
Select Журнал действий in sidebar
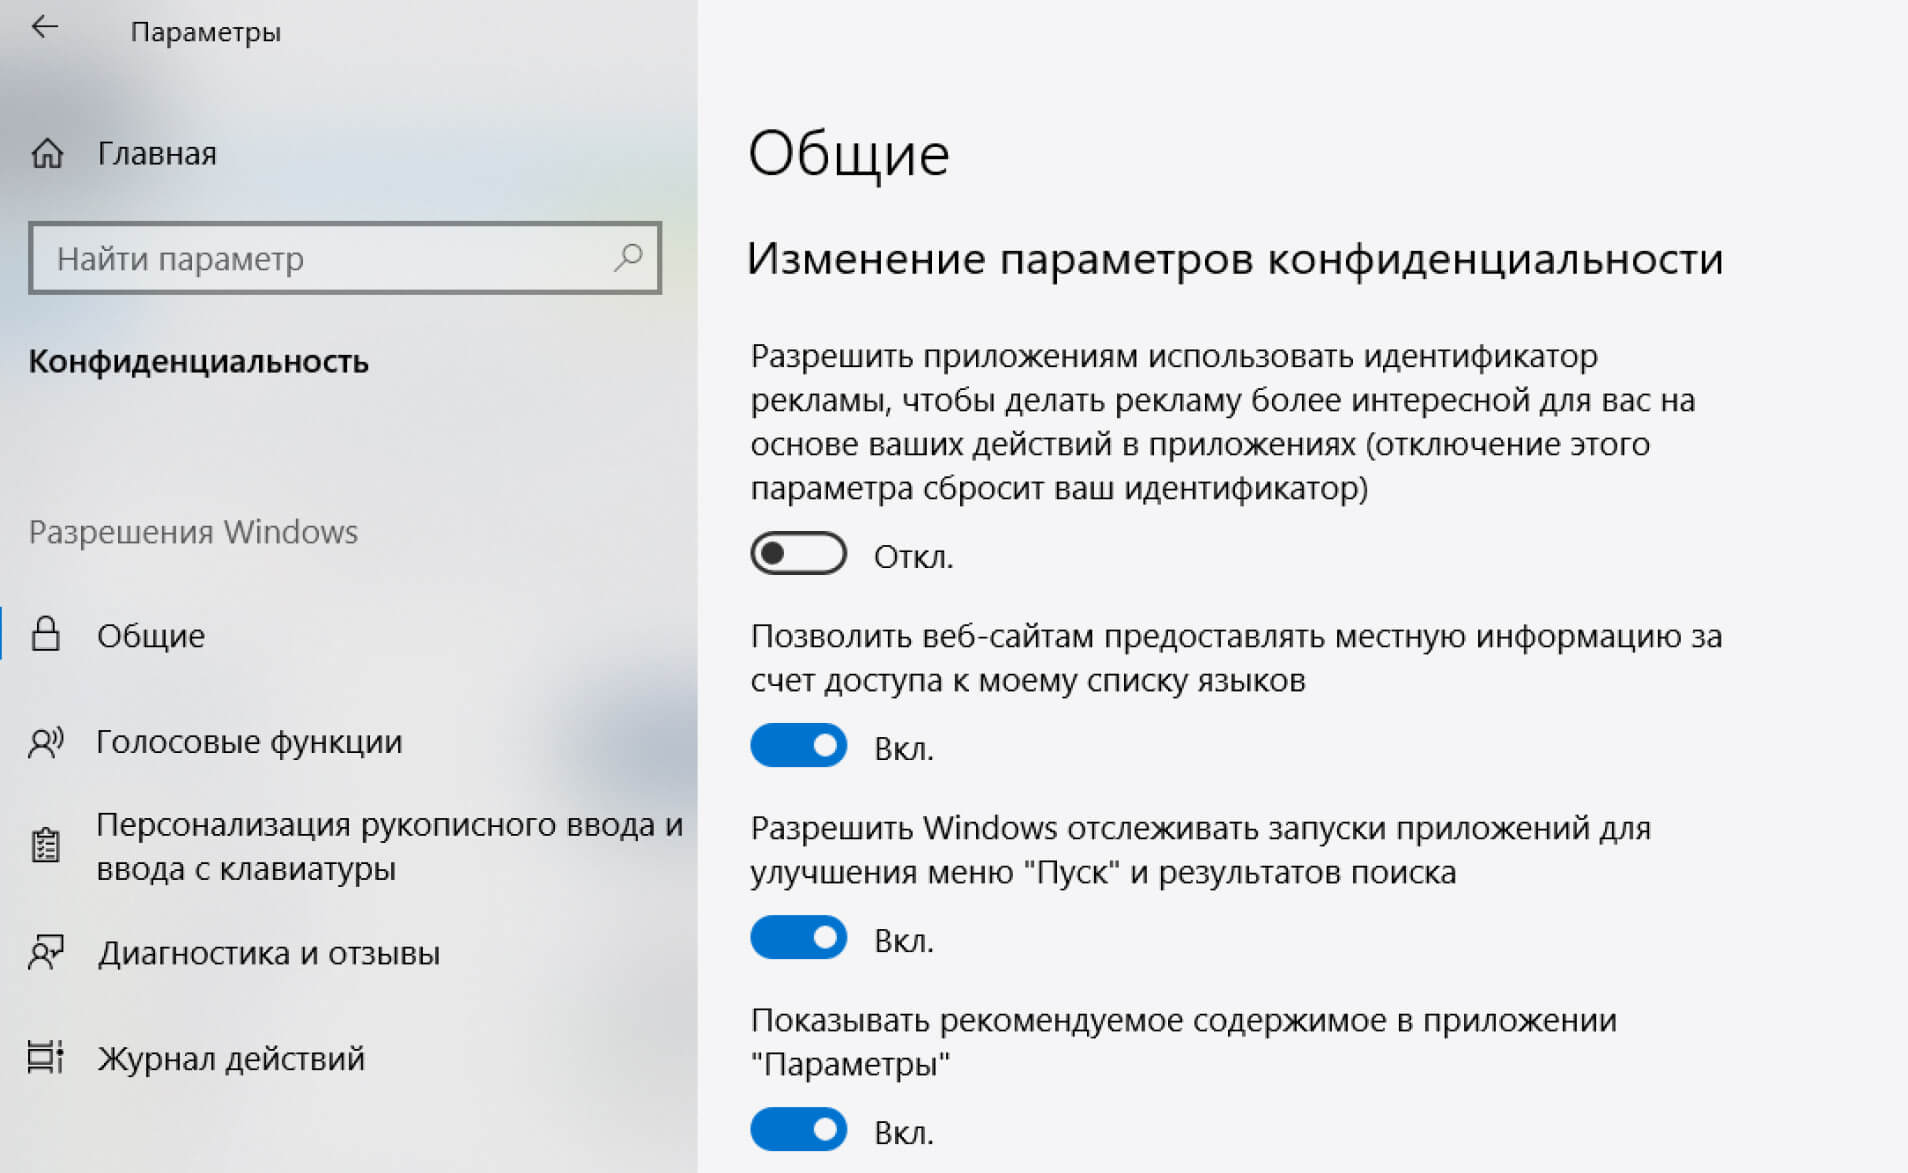point(231,1058)
